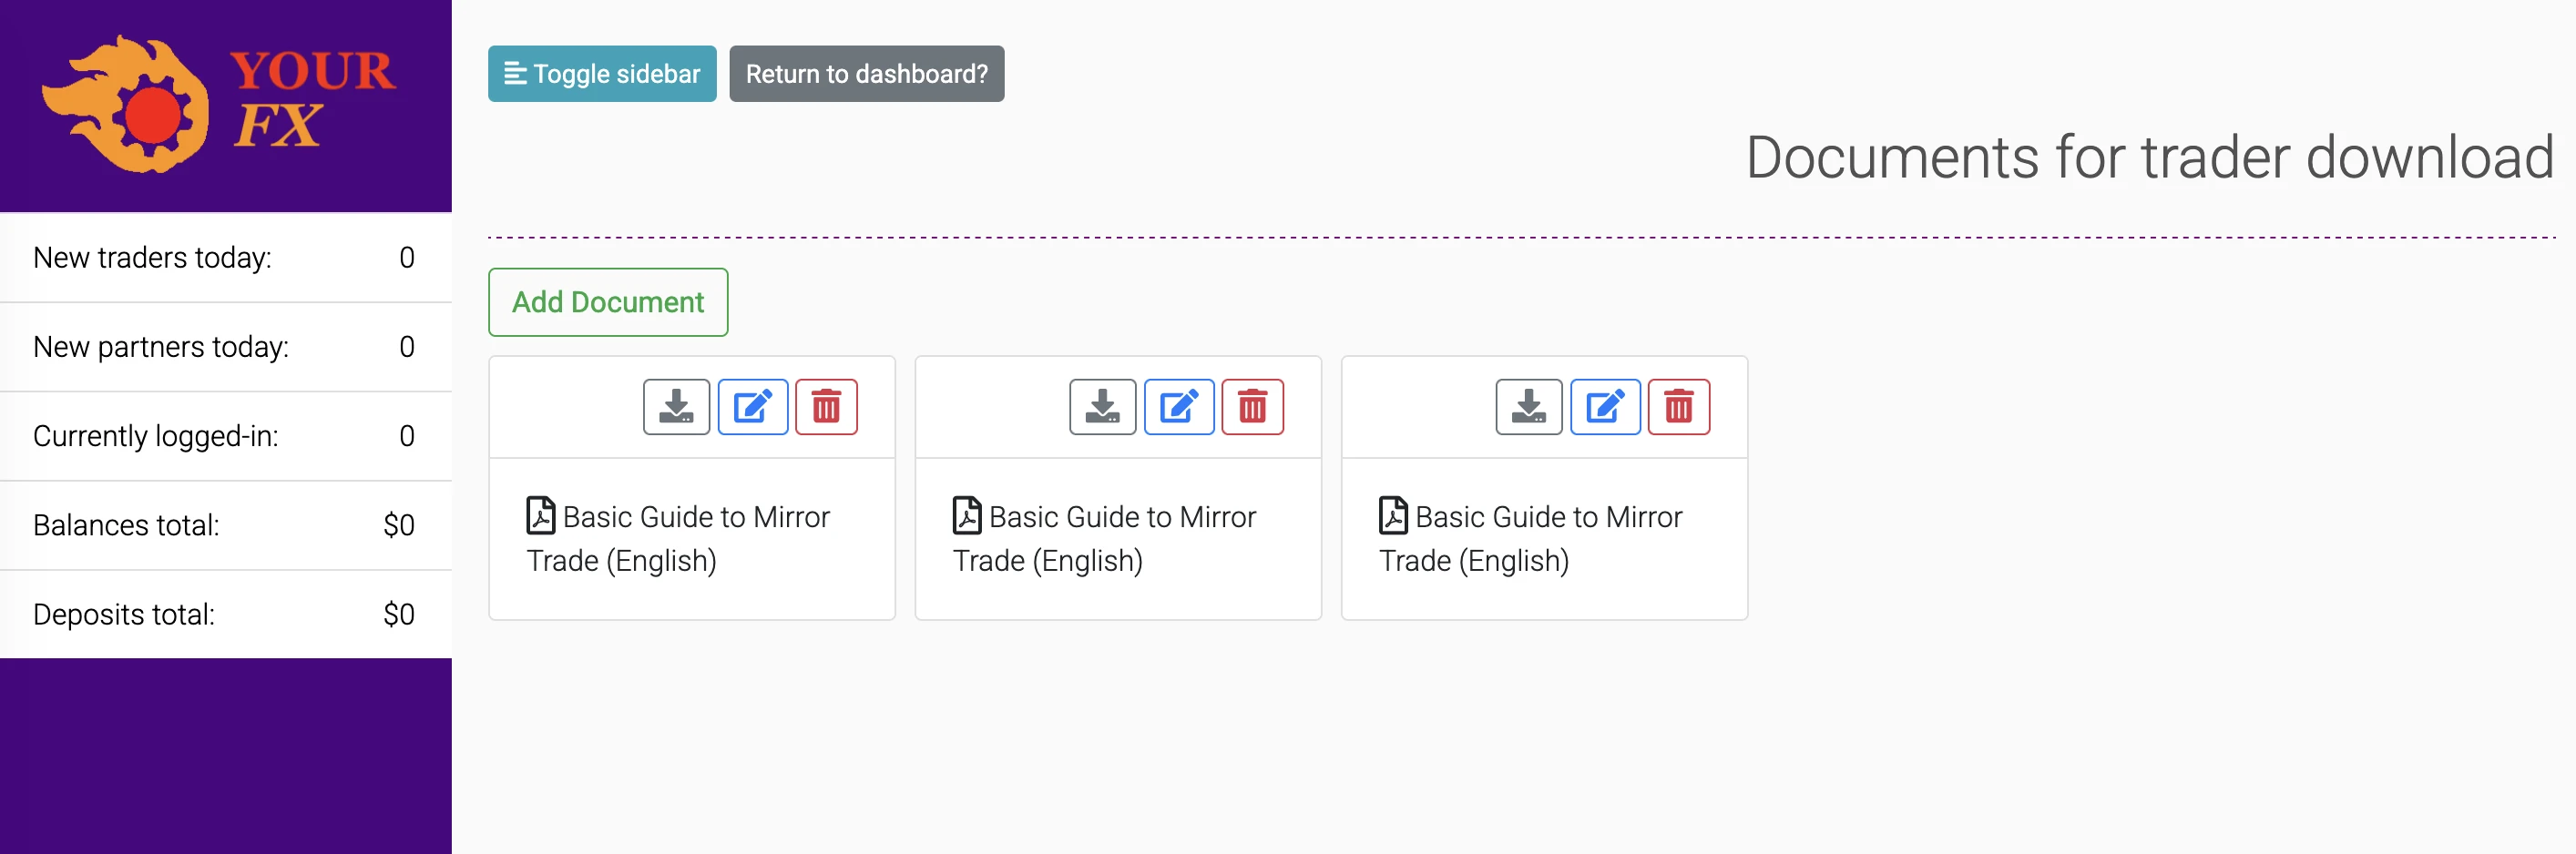The height and width of the screenshot is (854, 2576).
Task: Click the Add Document button
Action: coord(608,302)
